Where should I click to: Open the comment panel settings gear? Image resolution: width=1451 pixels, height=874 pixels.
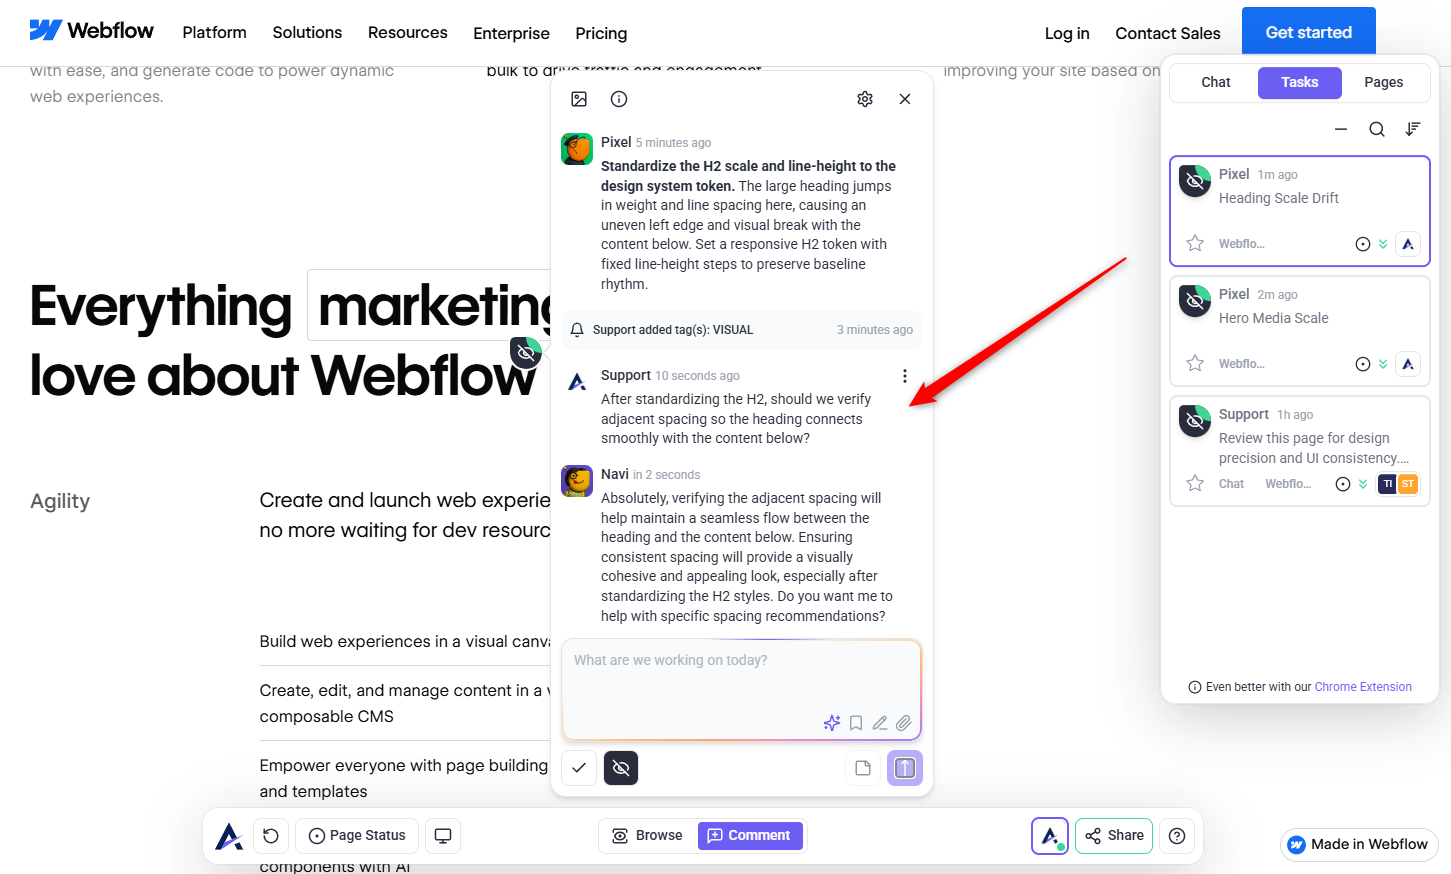tap(865, 99)
